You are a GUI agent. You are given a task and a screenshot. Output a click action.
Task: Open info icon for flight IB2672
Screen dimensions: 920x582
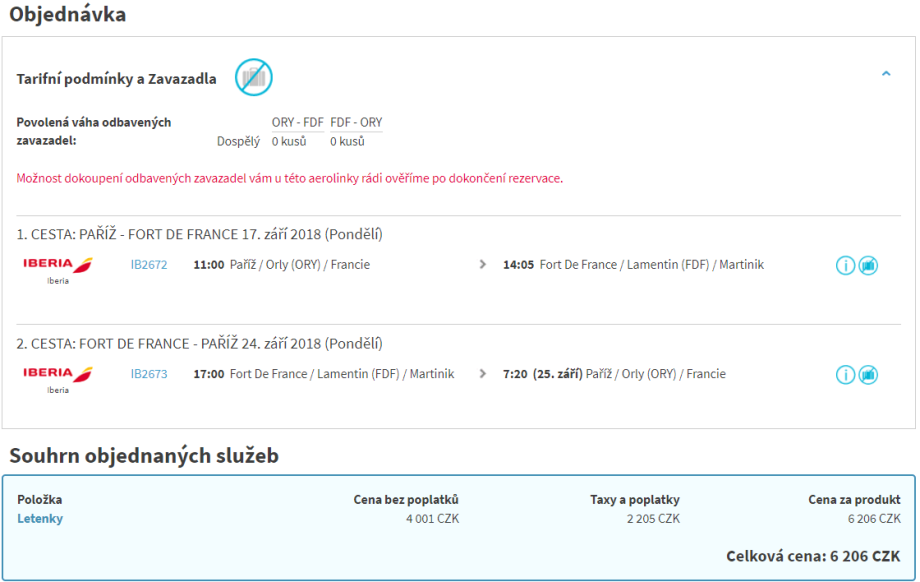pyautogui.click(x=846, y=266)
